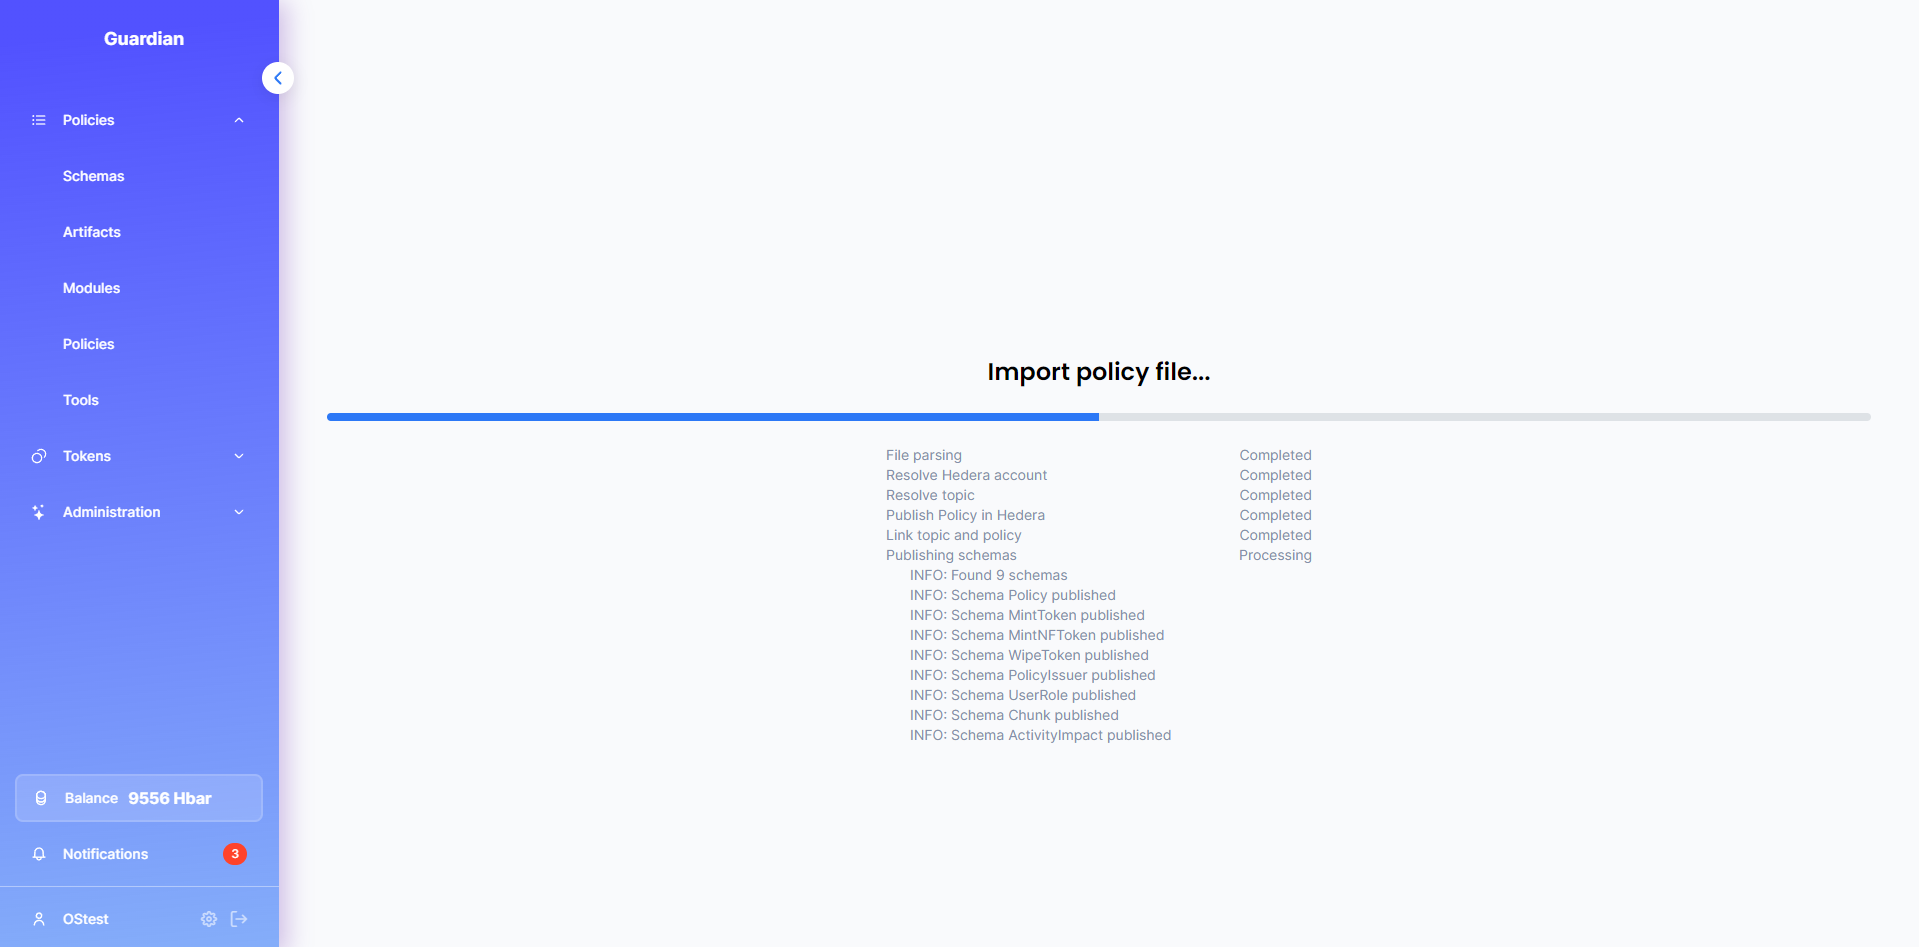The height and width of the screenshot is (947, 1919).
Task: Click the OStest user profile icon
Action: pyautogui.click(x=39, y=919)
